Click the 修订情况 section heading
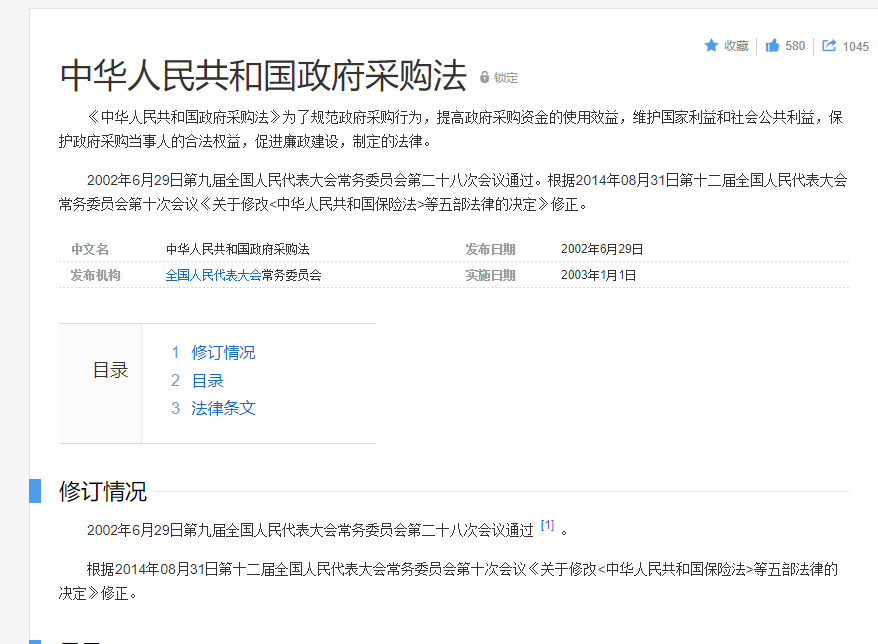 point(103,491)
